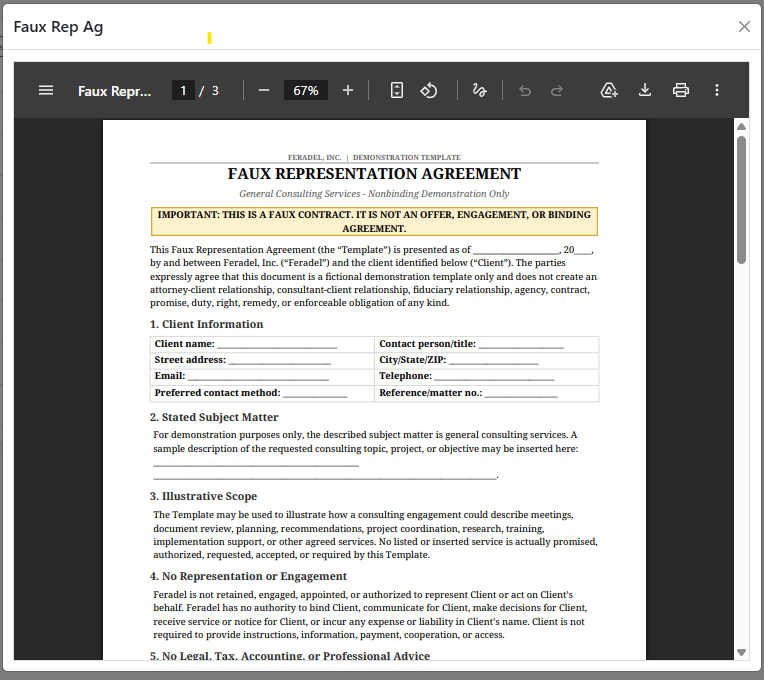
Task: Click the '5. No Legal, Tax, Accounting' heading
Action: (x=289, y=656)
